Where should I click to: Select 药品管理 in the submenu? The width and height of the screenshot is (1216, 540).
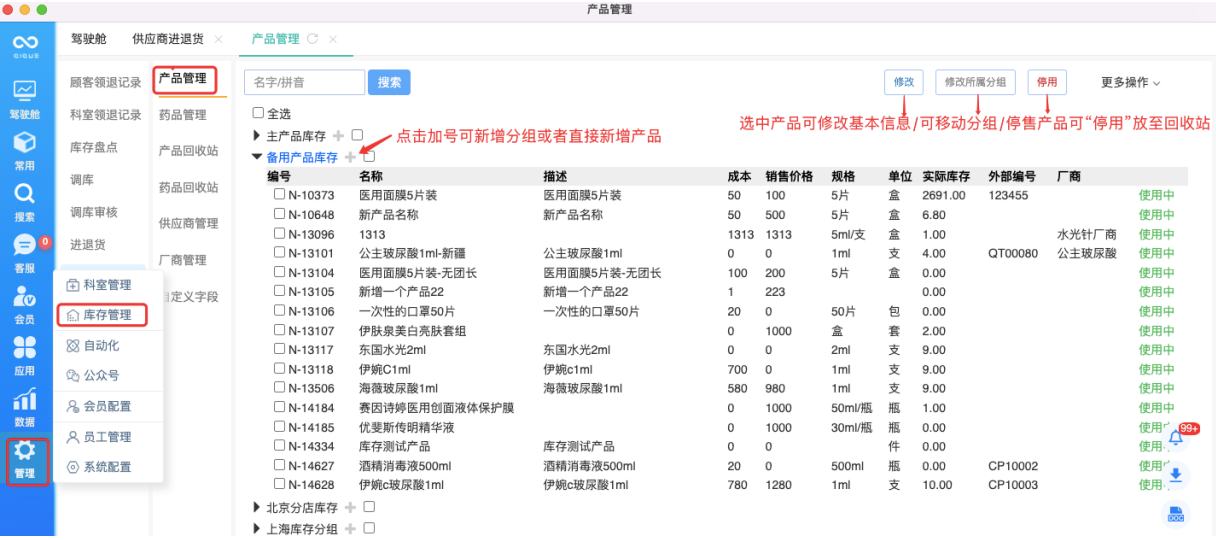(x=183, y=115)
